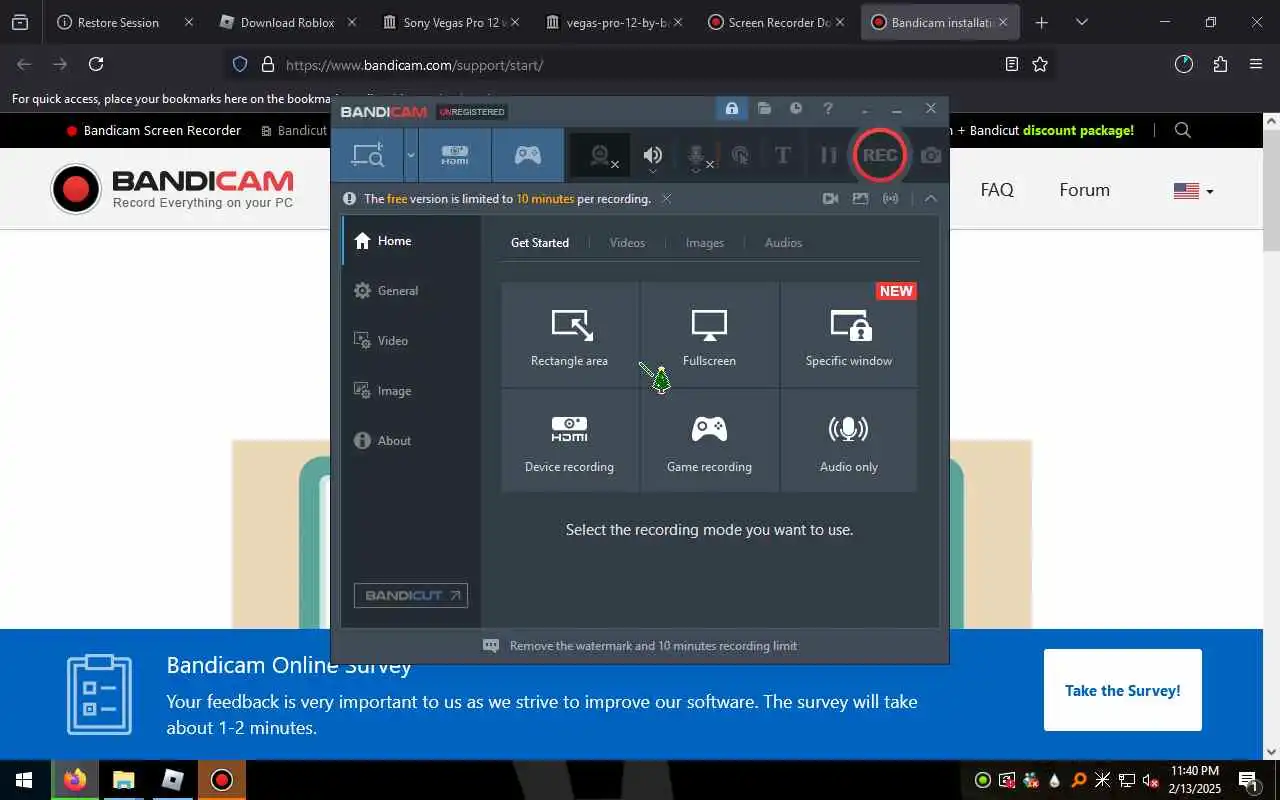Screen dimensions: 1280x800
Task: Choose Device recording mode tile
Action: click(x=570, y=441)
